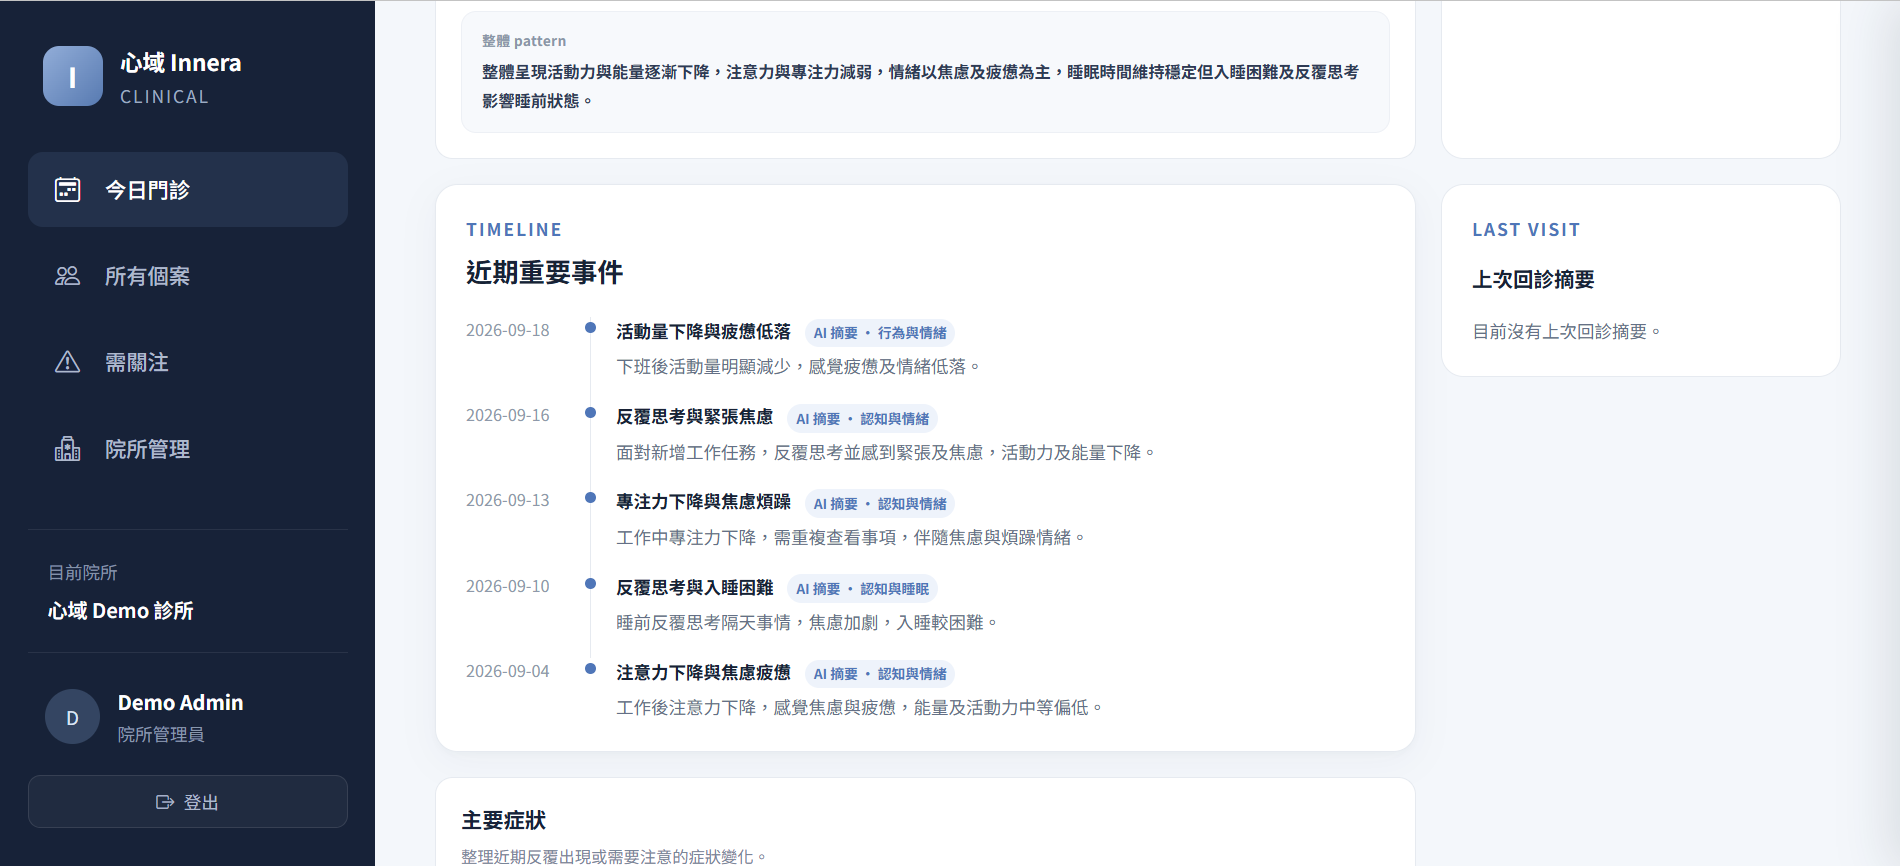Click the 目前沒有上次回診摘要 text

1566,331
